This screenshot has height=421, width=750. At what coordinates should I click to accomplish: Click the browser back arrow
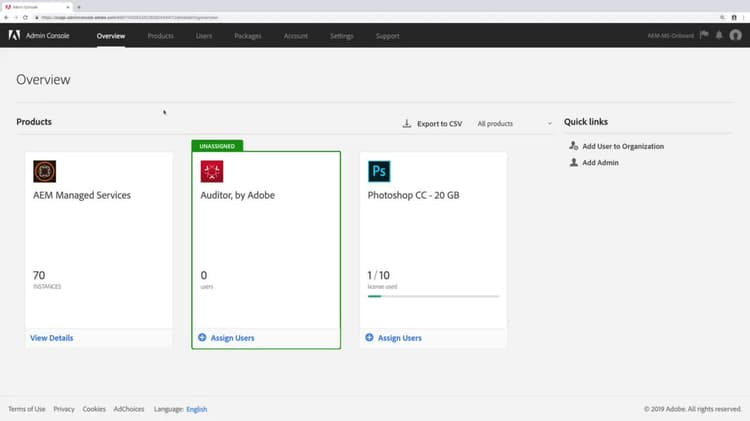click(6, 18)
